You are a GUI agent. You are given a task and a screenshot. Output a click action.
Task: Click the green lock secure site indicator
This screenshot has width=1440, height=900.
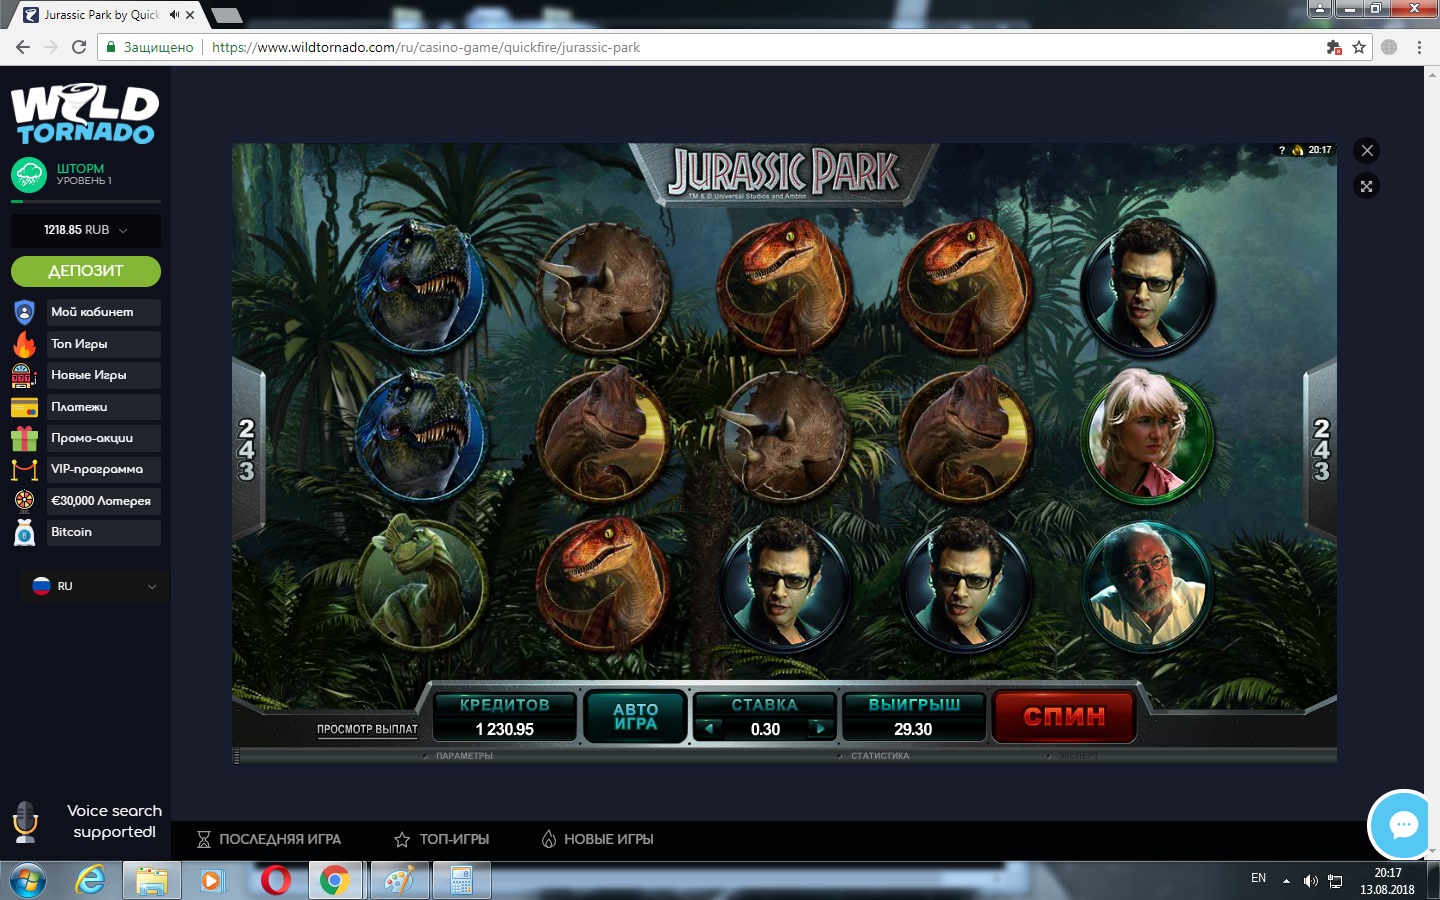click(111, 47)
